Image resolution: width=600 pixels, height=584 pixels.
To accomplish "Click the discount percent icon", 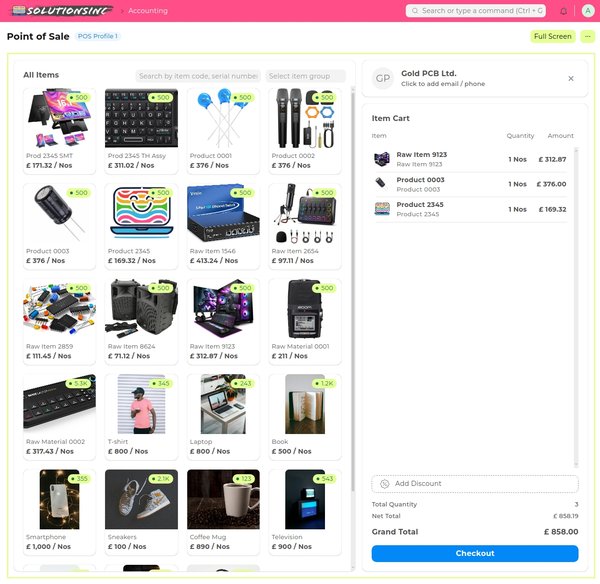I will (385, 484).
